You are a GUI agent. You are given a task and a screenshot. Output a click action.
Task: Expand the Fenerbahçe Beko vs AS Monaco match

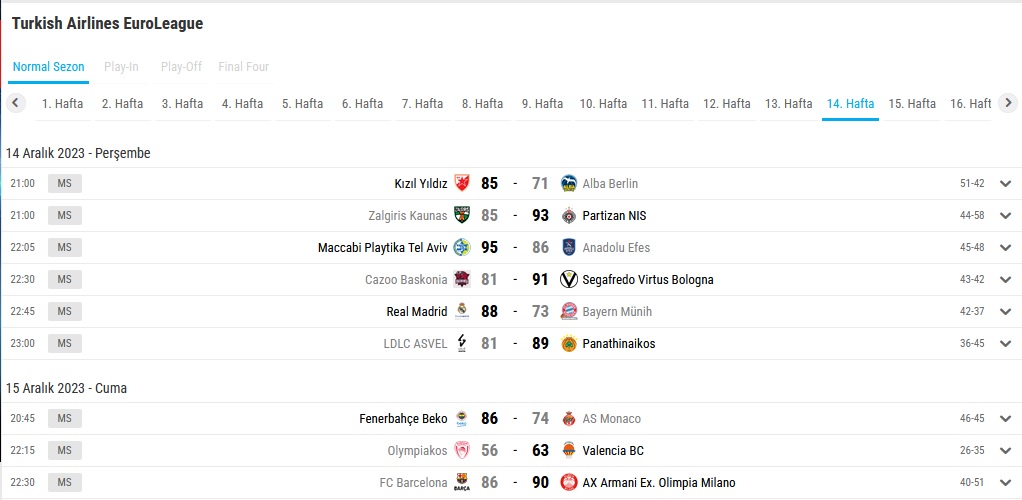coord(1006,419)
